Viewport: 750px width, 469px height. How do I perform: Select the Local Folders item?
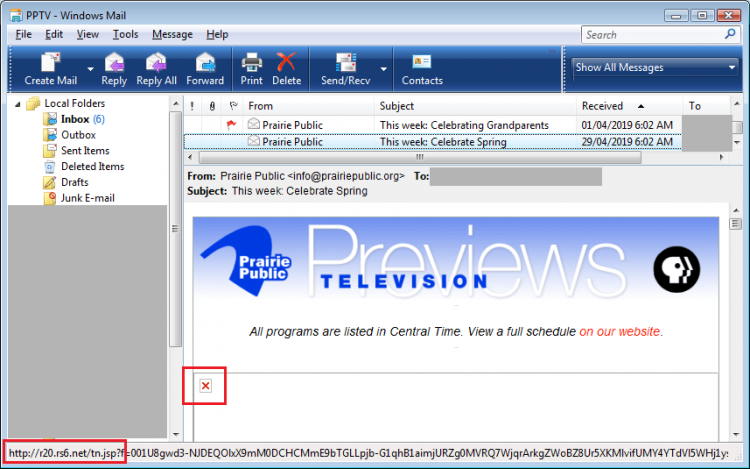(x=74, y=103)
